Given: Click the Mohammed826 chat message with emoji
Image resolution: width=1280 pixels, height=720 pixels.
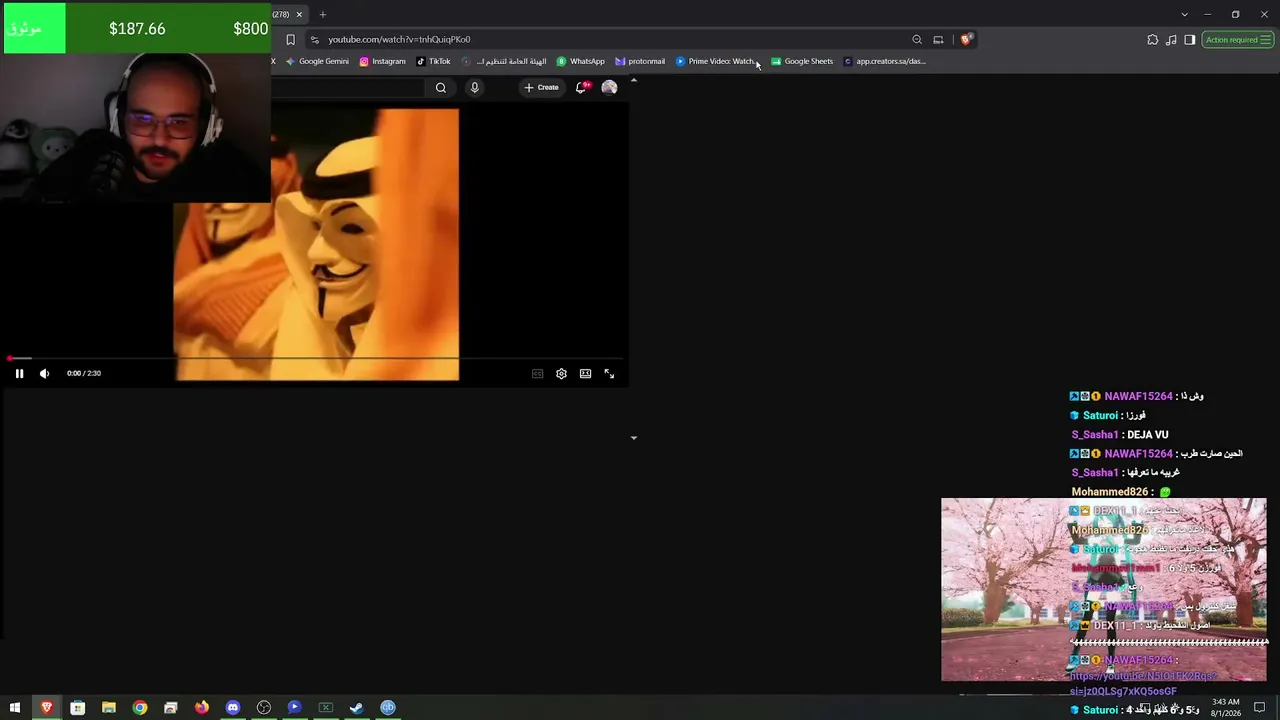Looking at the screenshot, I should point(1121,492).
